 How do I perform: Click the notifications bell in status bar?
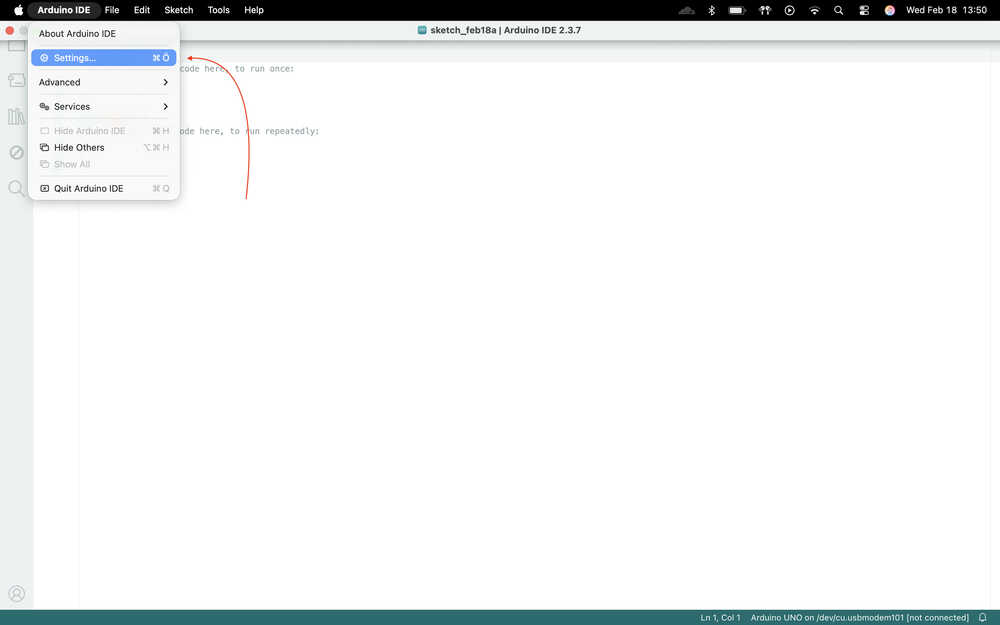click(x=983, y=617)
